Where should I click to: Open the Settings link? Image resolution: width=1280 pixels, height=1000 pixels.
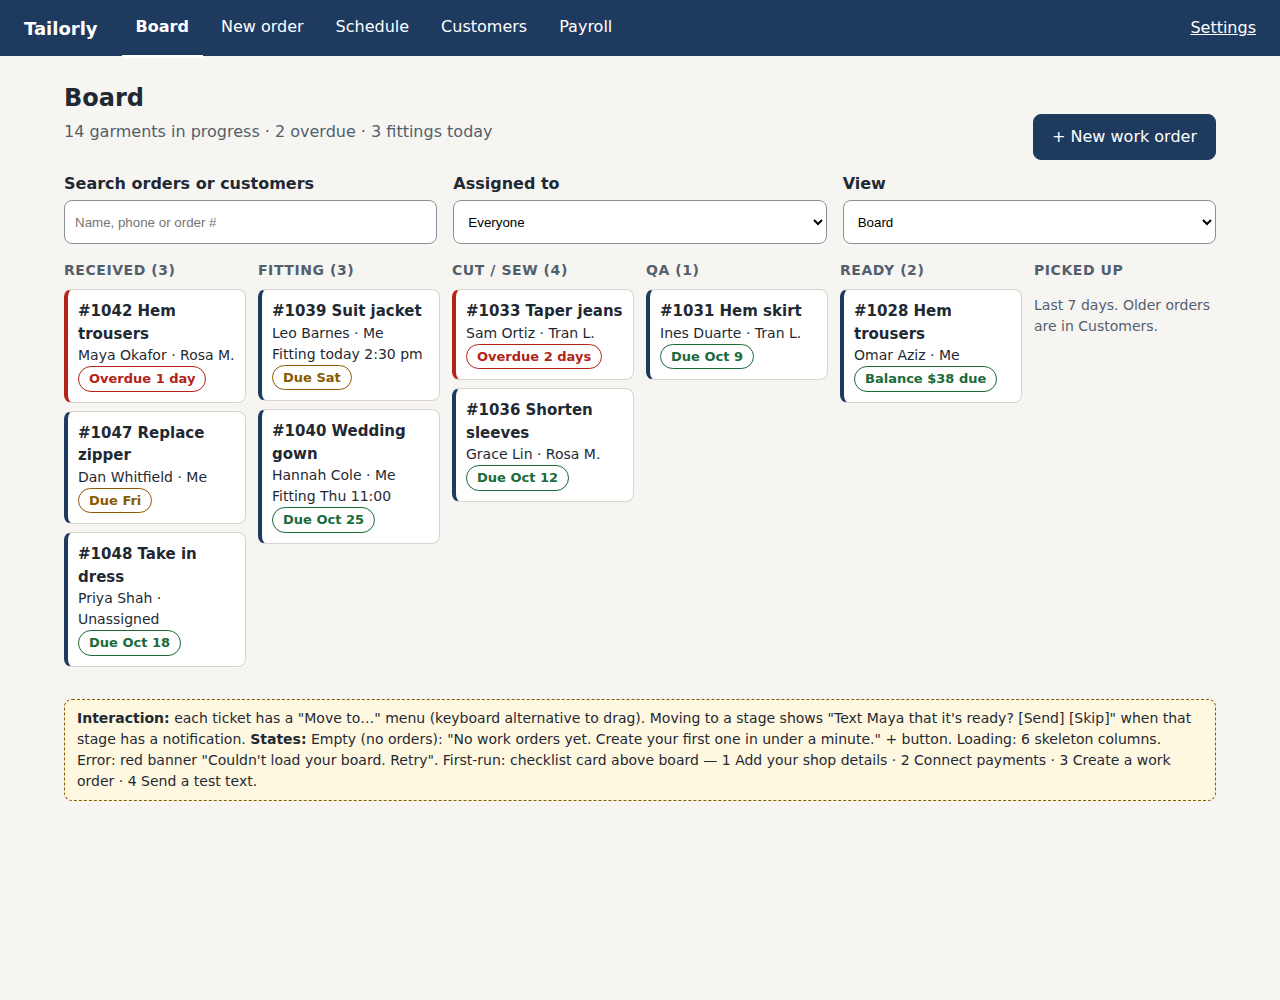[1223, 27]
